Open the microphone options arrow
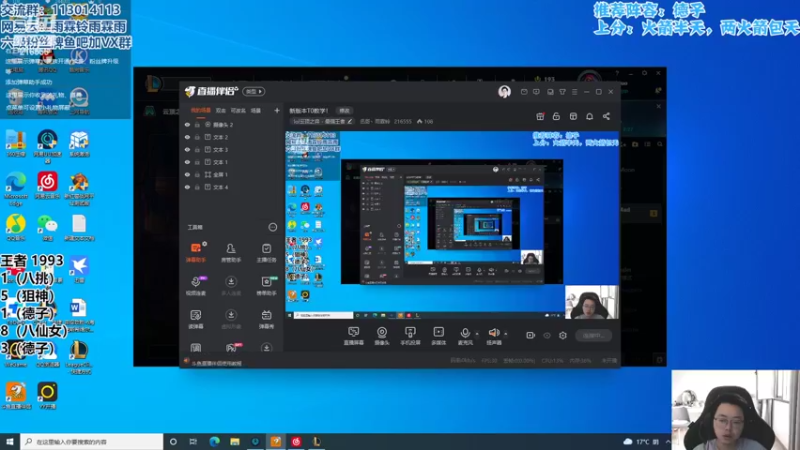 click(x=477, y=334)
